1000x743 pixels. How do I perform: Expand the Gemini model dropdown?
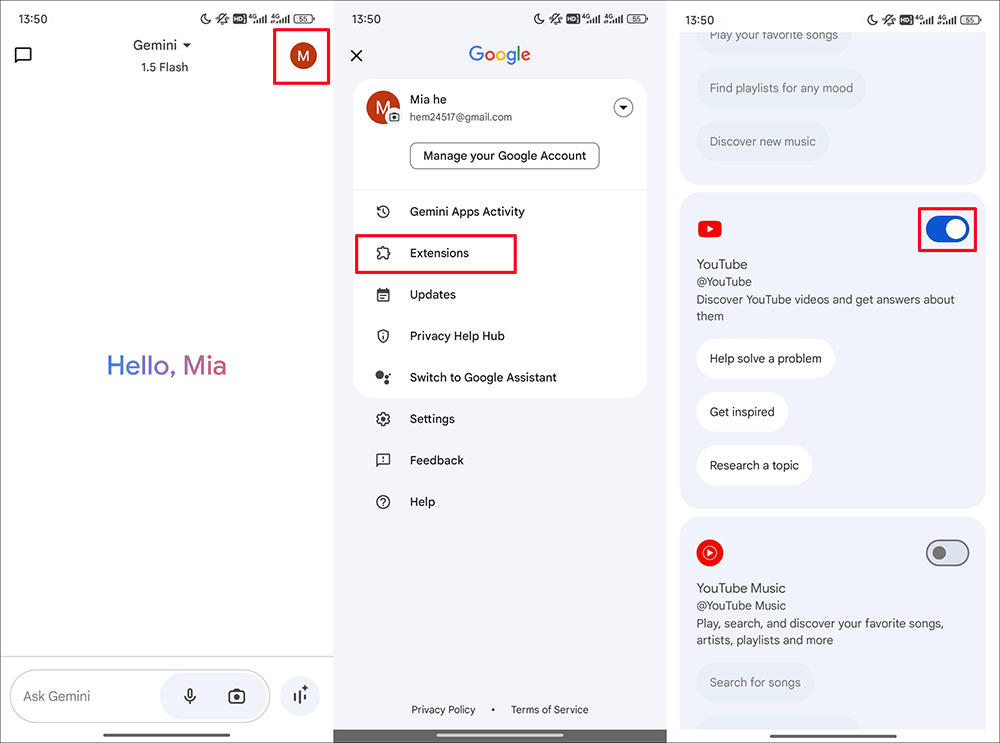pyautogui.click(x=162, y=45)
